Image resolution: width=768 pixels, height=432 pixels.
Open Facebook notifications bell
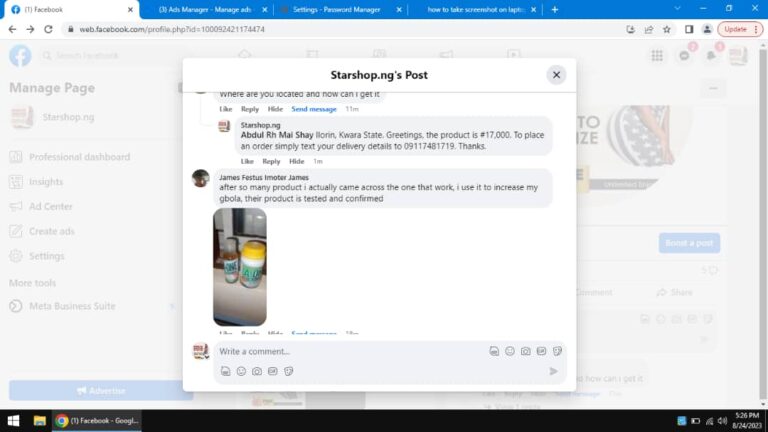coord(711,55)
